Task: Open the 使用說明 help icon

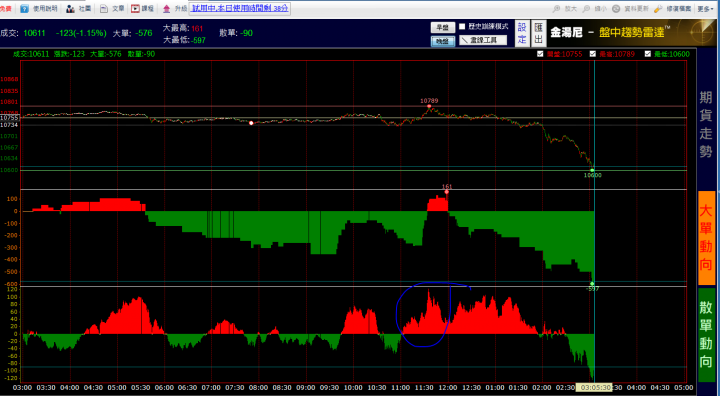Action: click(x=24, y=8)
